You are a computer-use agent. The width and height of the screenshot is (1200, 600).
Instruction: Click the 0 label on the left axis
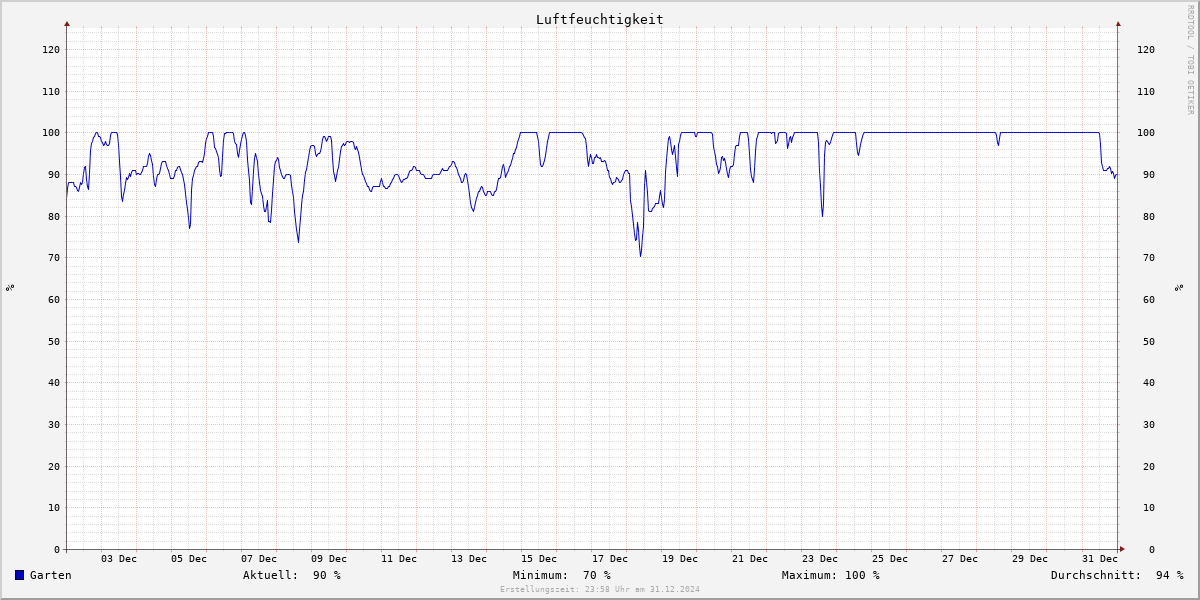coord(57,549)
